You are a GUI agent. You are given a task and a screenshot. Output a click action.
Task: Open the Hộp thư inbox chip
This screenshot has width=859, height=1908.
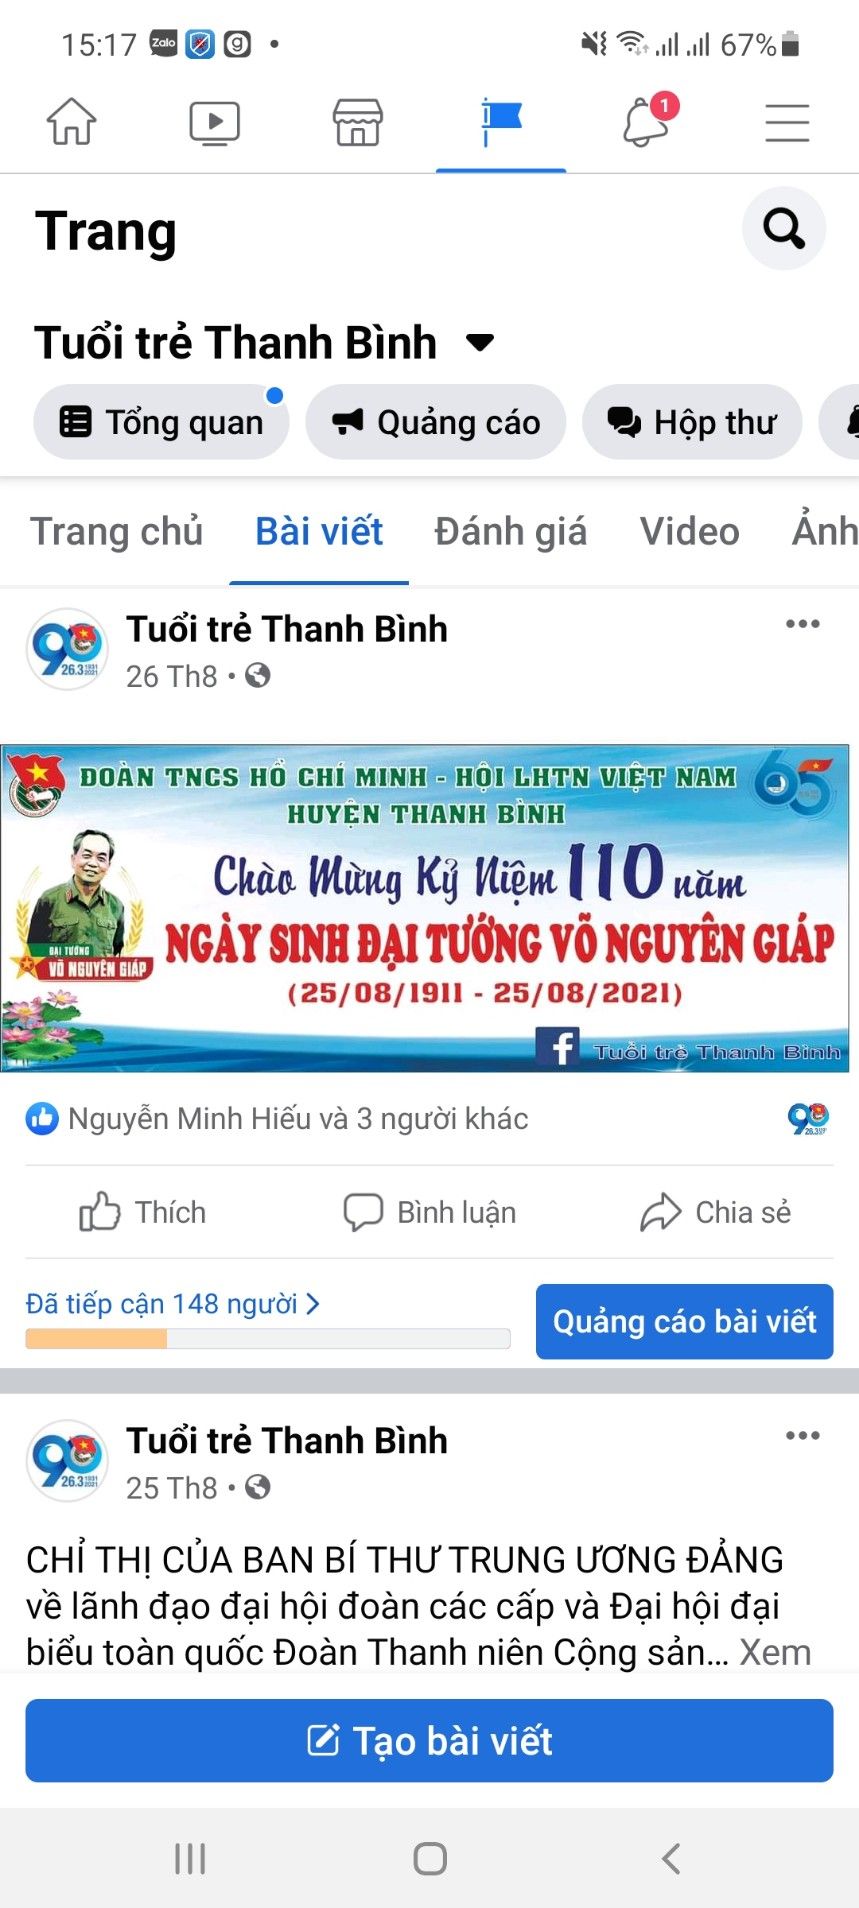[692, 422]
